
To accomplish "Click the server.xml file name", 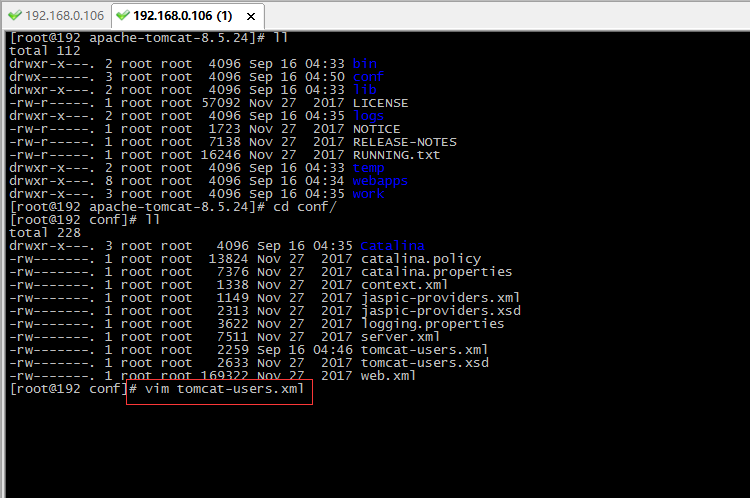I will (400, 337).
